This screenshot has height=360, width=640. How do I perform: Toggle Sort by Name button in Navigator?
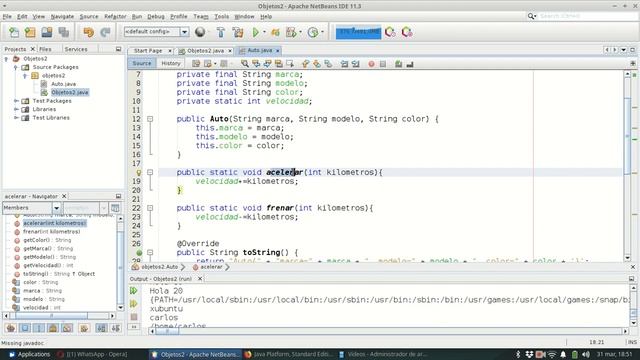(x=102, y=328)
